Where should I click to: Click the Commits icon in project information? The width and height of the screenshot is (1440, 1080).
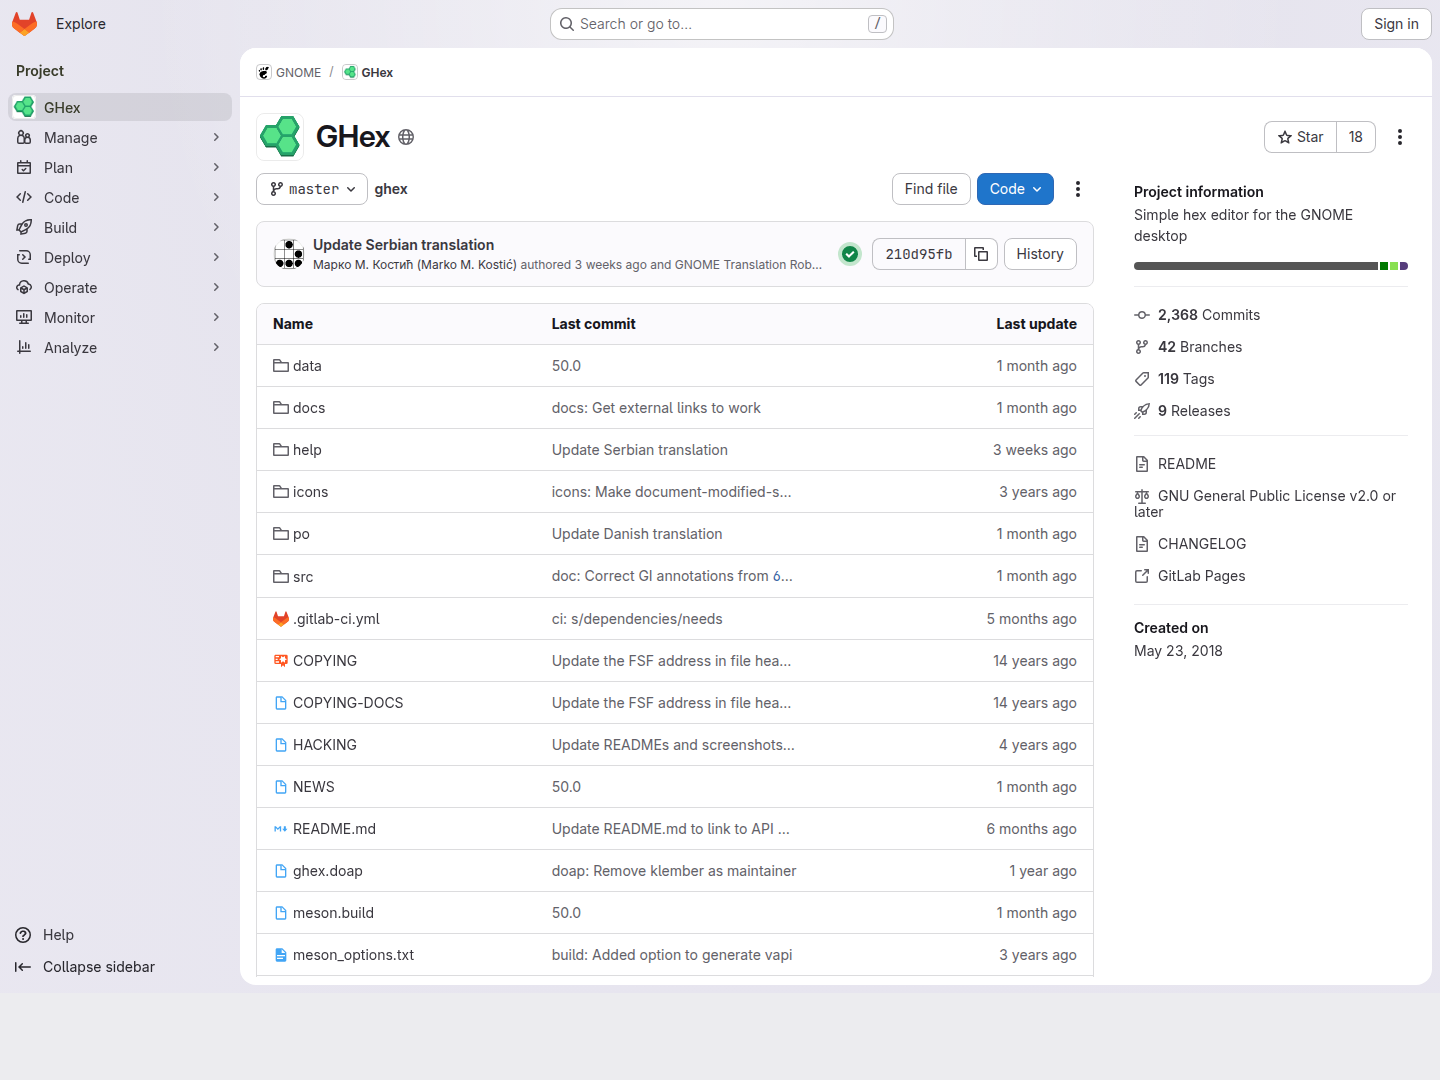(1142, 315)
